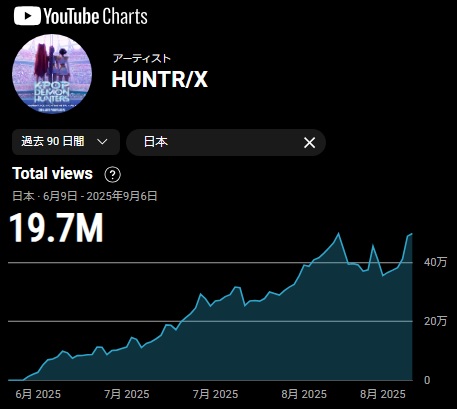Click the アーティスト label
The height and width of the screenshot is (409, 457).
[x=142, y=58]
